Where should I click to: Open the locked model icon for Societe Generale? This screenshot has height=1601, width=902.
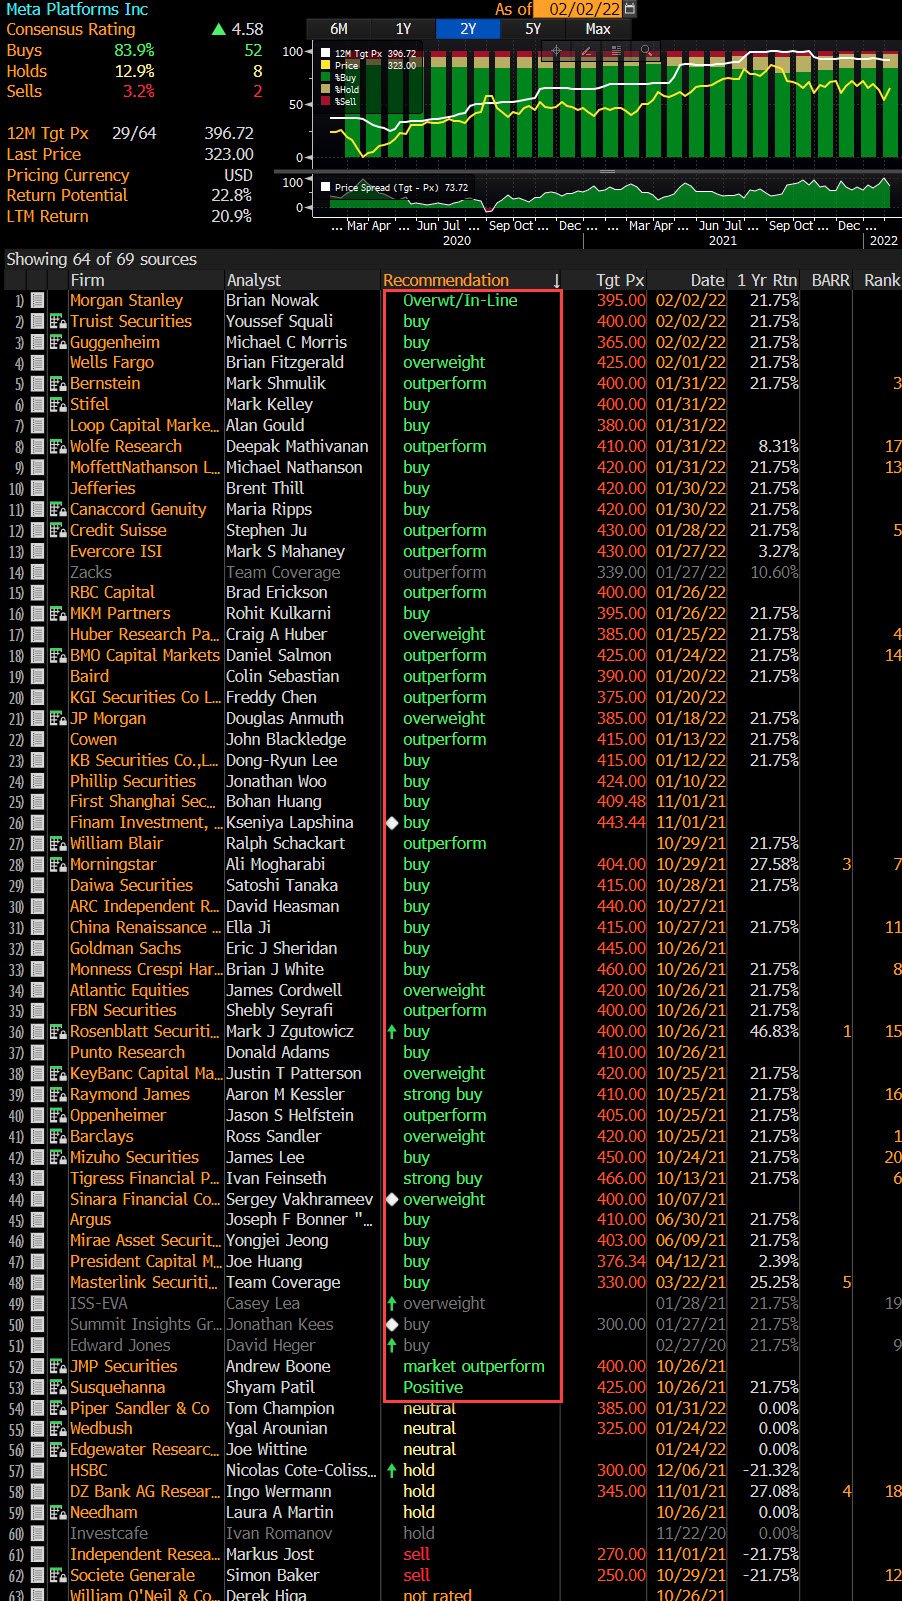coord(57,1576)
